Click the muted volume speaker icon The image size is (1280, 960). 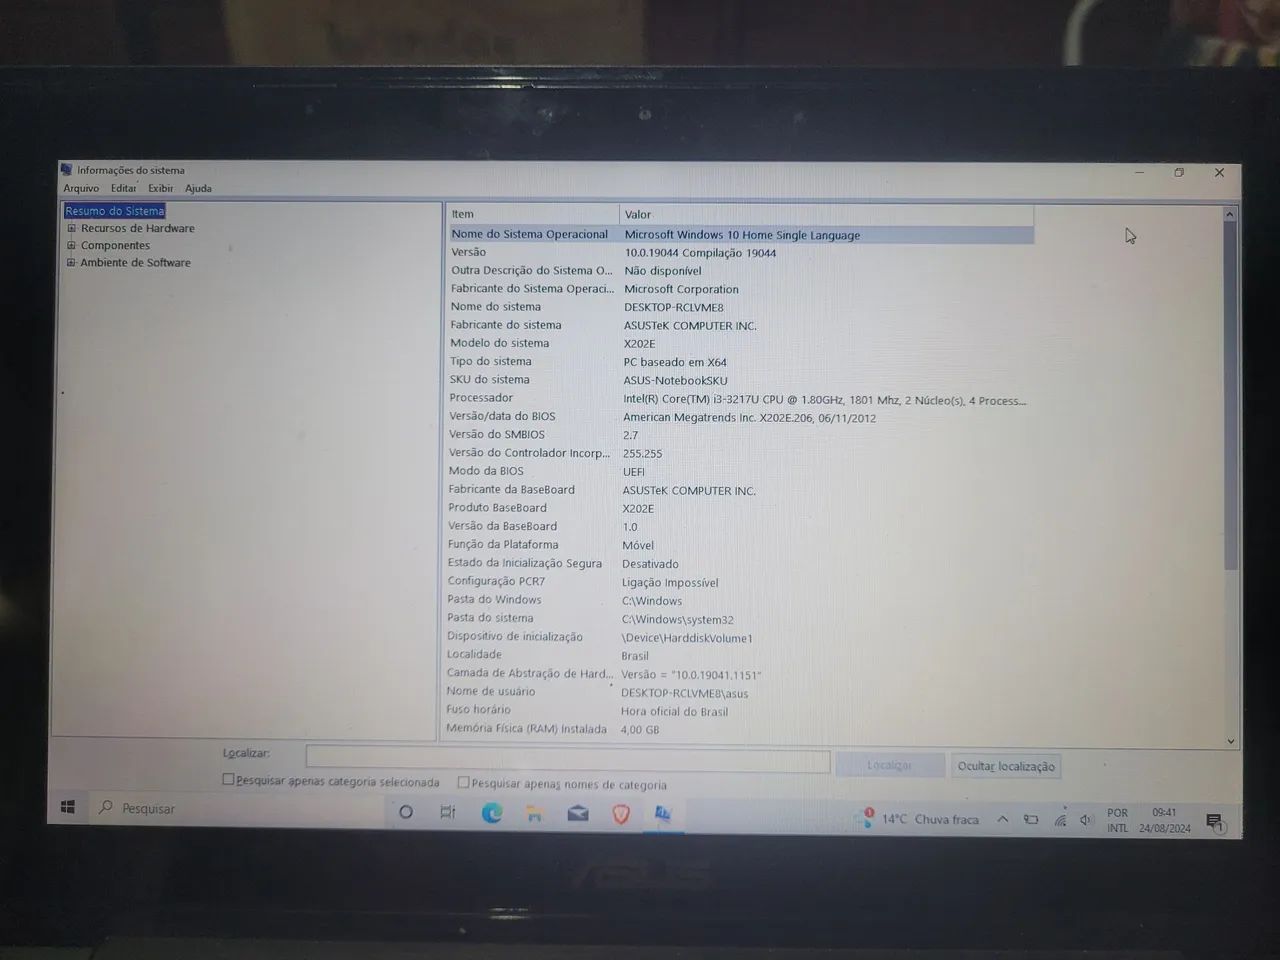(x=1087, y=821)
